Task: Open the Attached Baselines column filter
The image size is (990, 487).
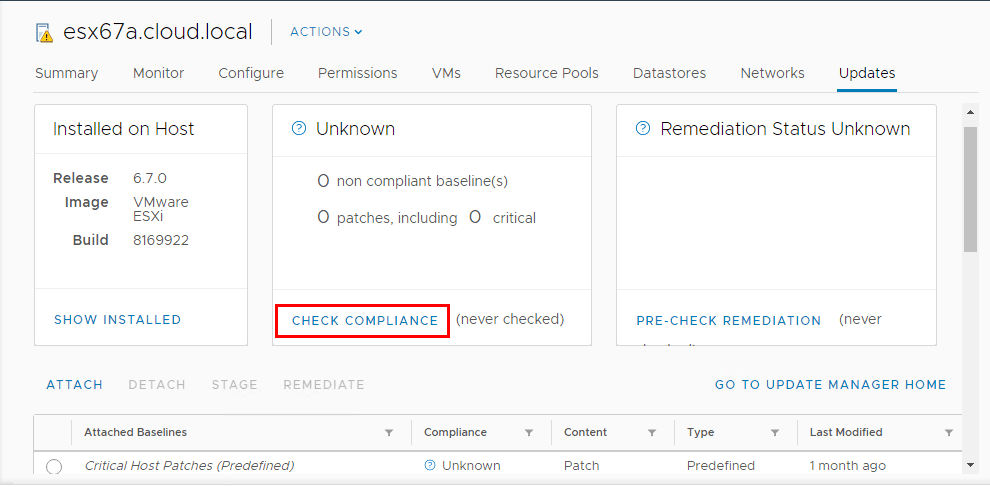Action: pos(389,433)
